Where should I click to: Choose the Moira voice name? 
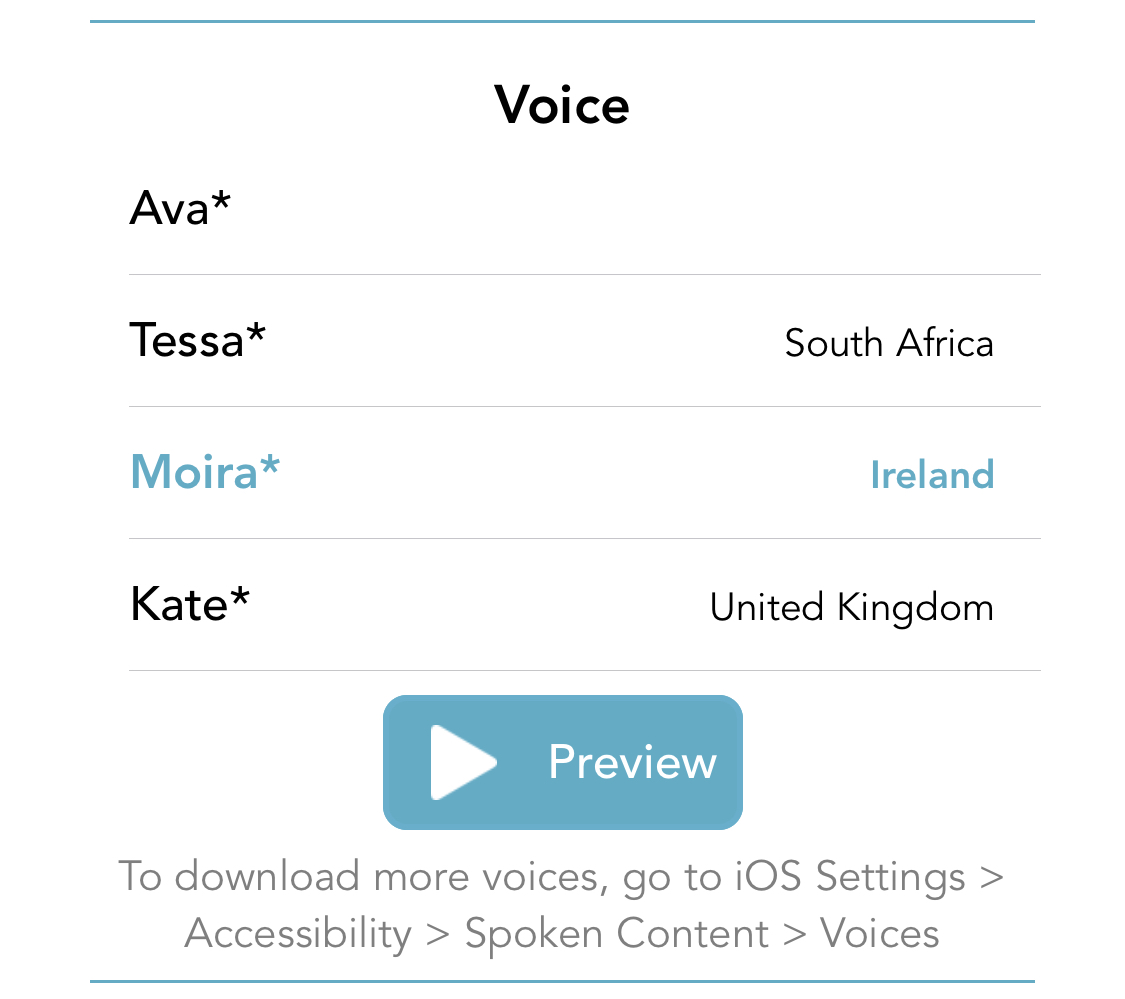[194, 472]
